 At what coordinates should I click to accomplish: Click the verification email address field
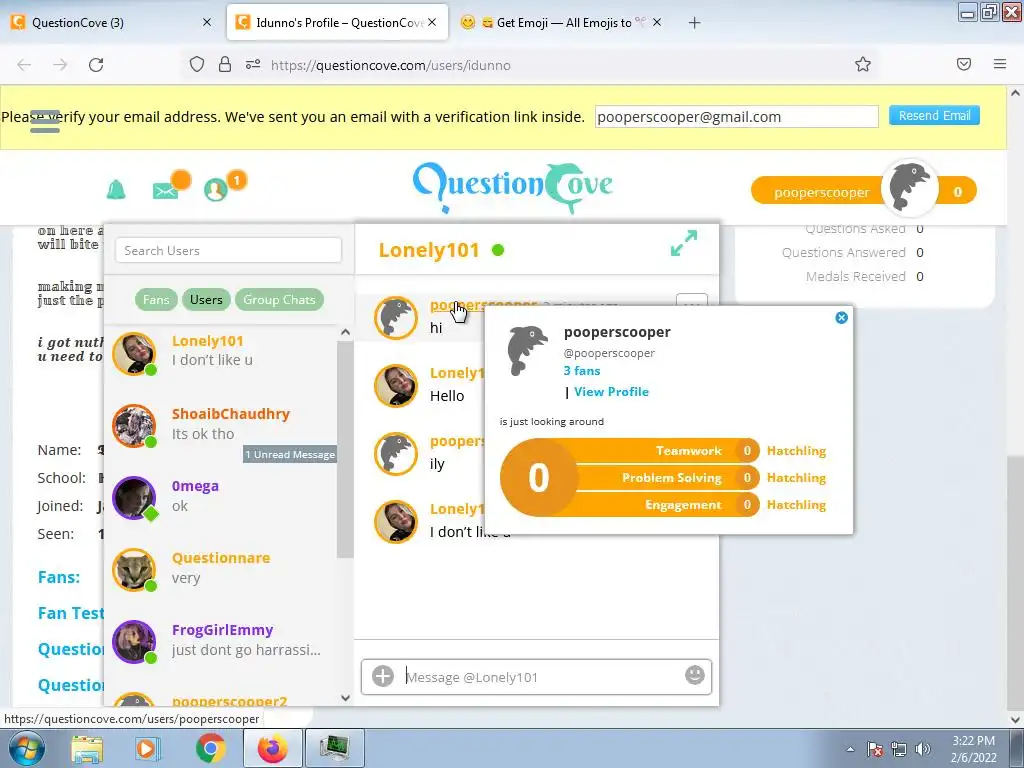(x=737, y=117)
